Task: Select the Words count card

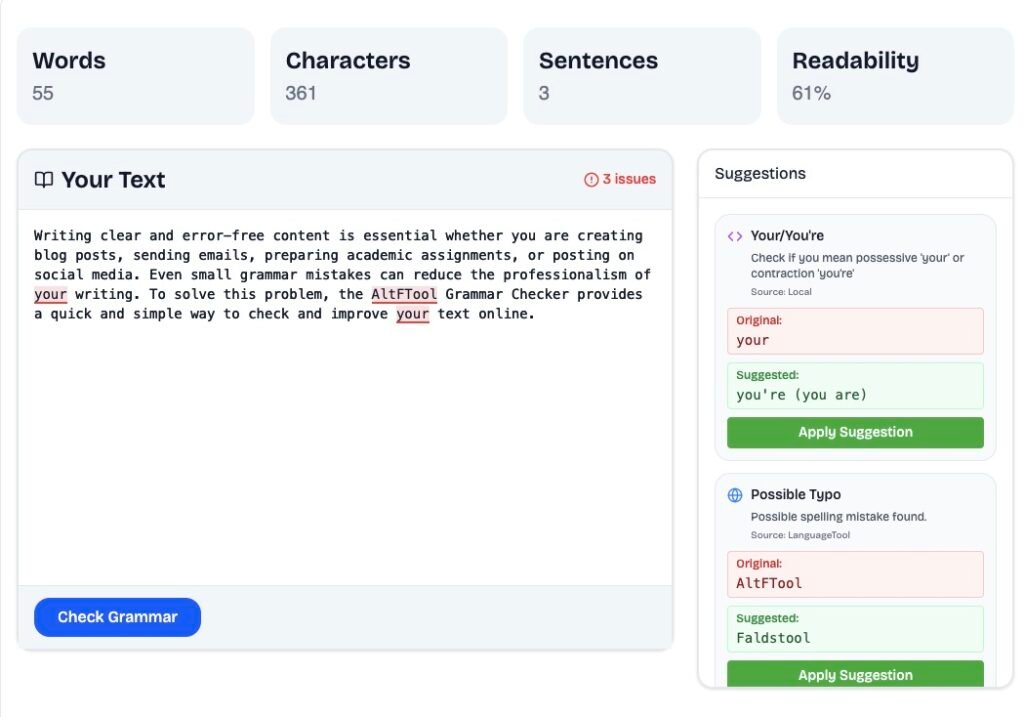Action: [x=136, y=76]
